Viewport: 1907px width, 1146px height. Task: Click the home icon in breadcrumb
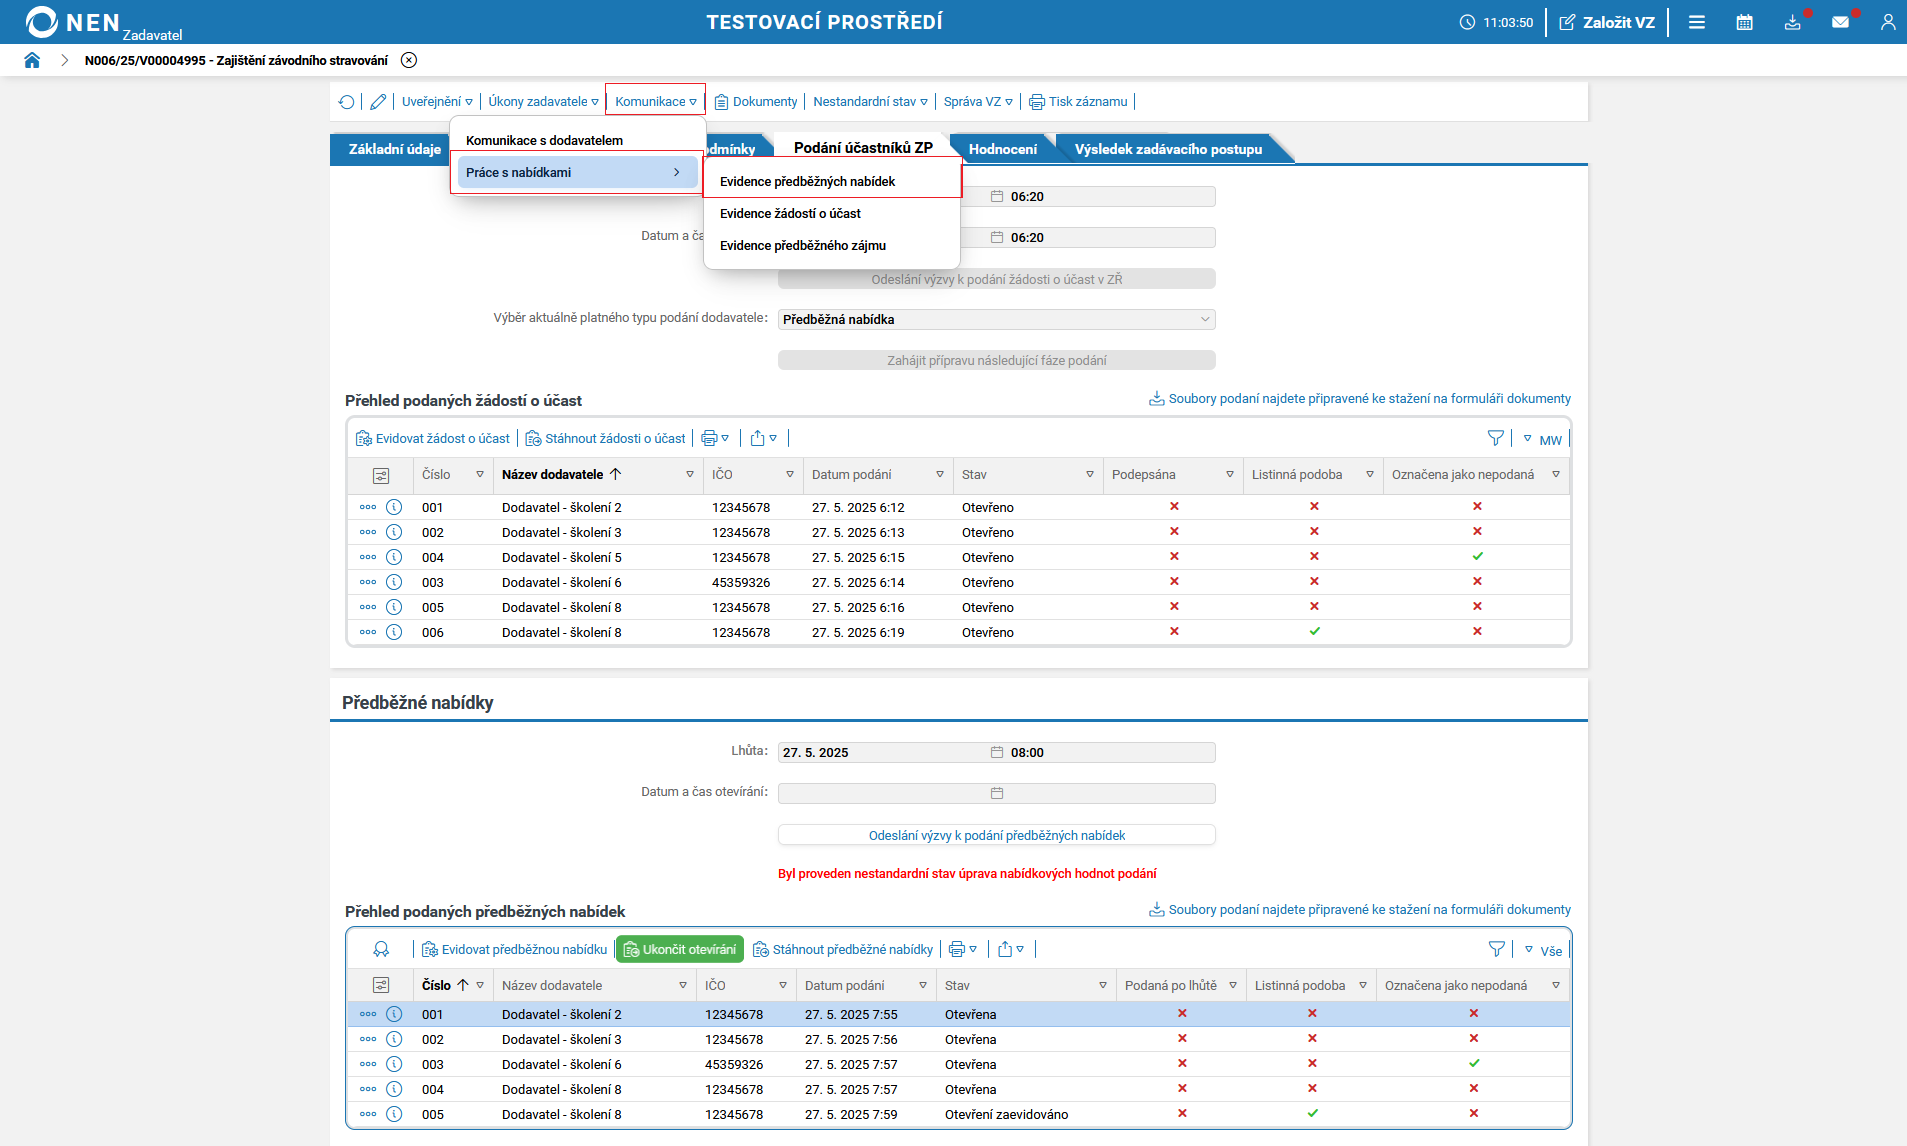pos(32,60)
